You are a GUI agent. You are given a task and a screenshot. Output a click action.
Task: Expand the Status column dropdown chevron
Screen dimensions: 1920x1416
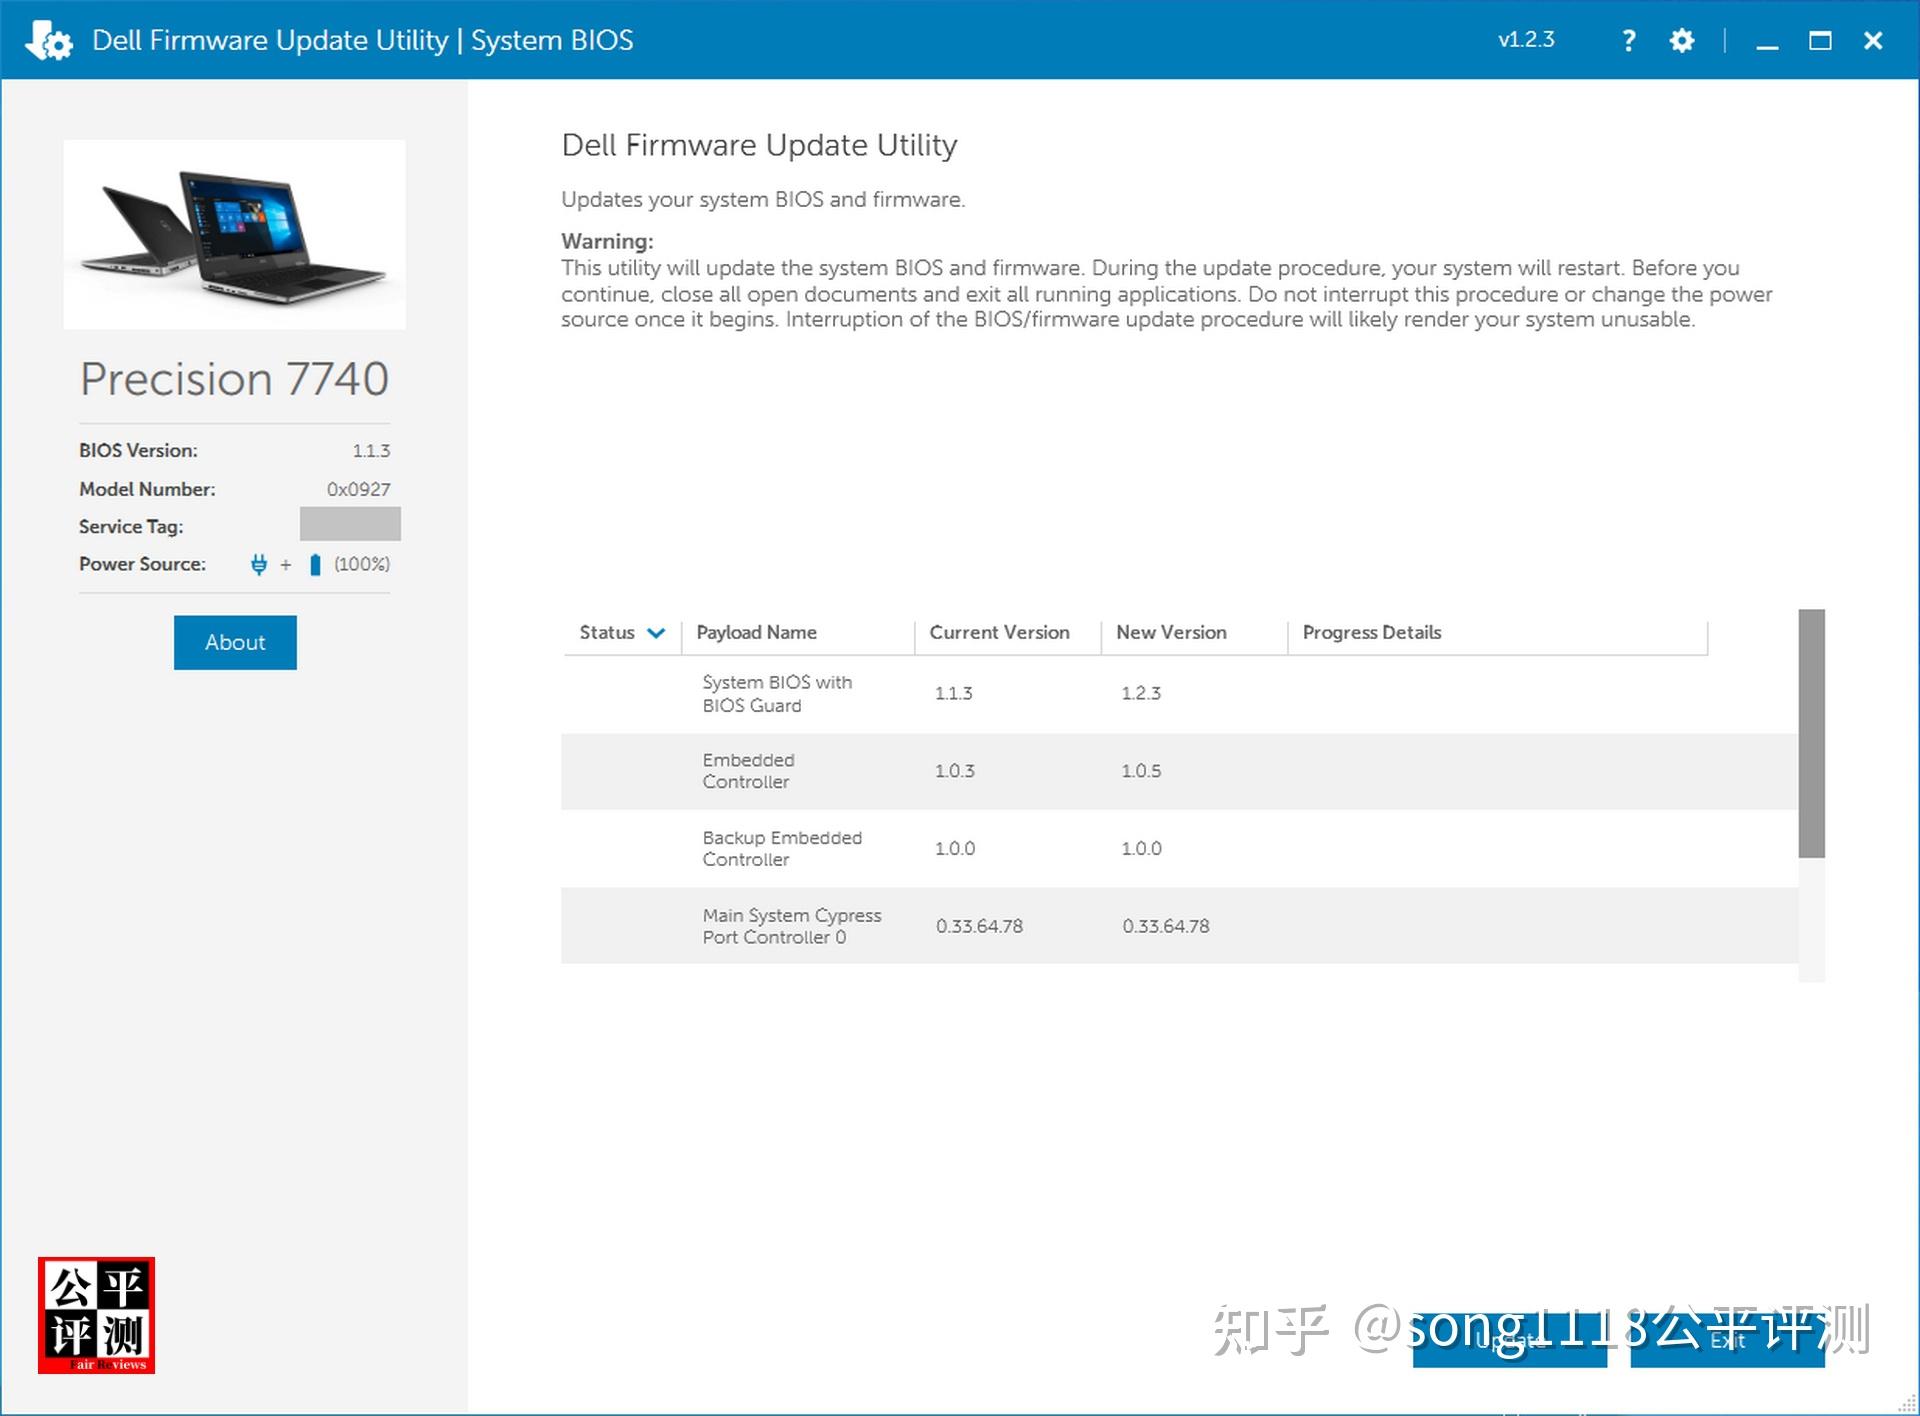[656, 633]
